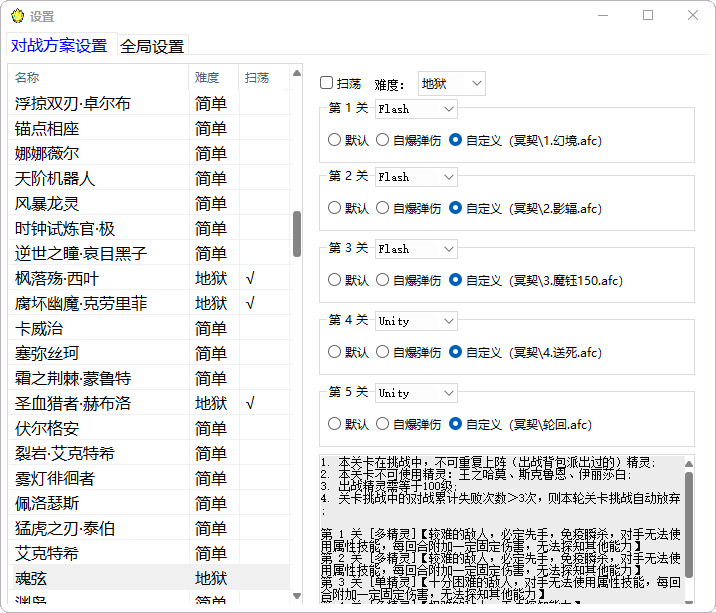The image size is (716, 613).
Task: Select the 猛虎之刃·泰伯 row
Action: click(x=149, y=528)
